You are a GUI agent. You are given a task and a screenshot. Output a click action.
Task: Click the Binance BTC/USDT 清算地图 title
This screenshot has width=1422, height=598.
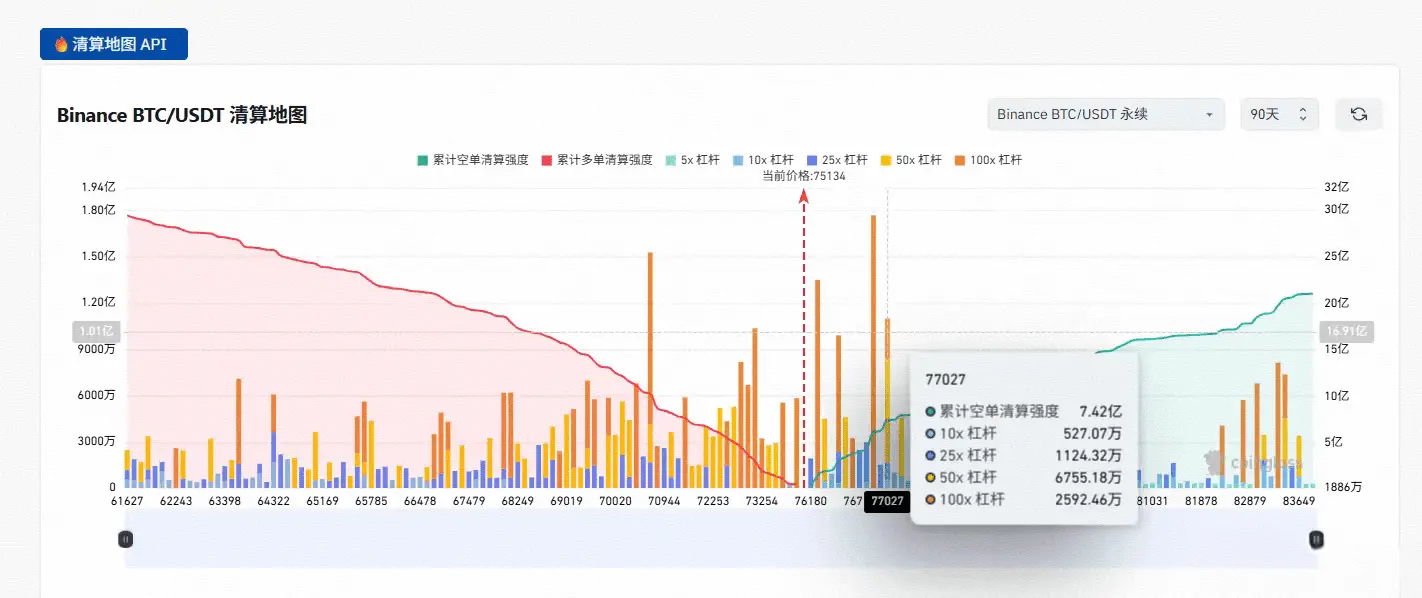coord(182,115)
